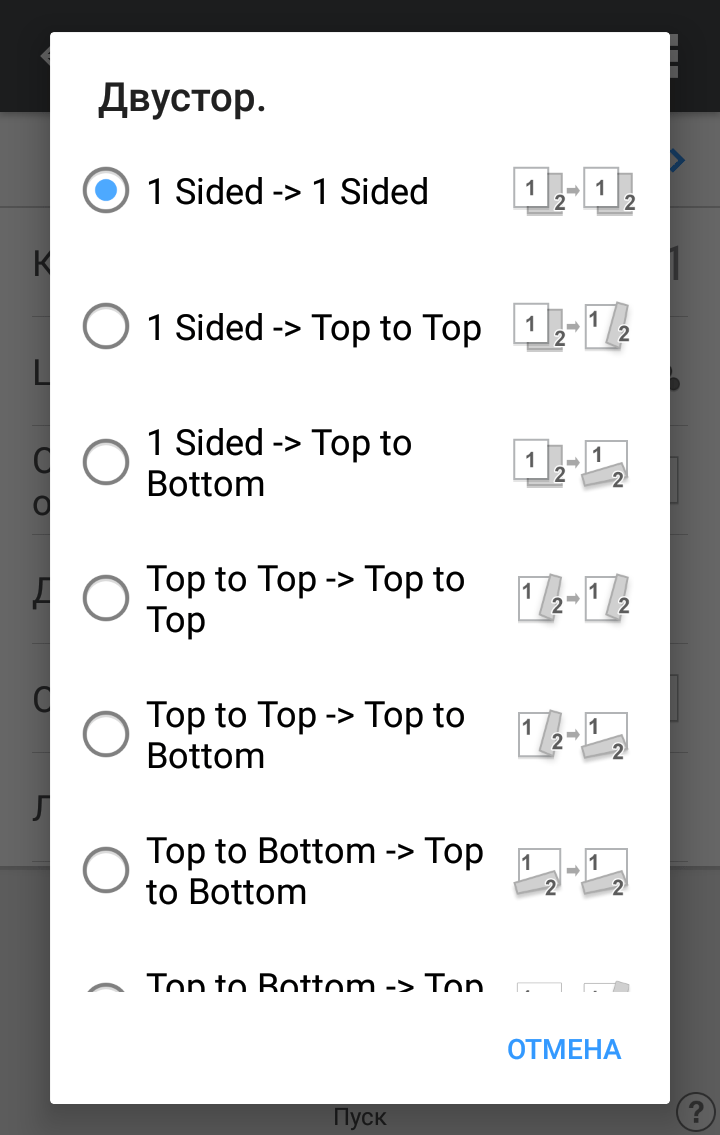Choose the 1 Sided -> Top to Top radio button
Image resolution: width=720 pixels, height=1135 pixels.
point(106,327)
